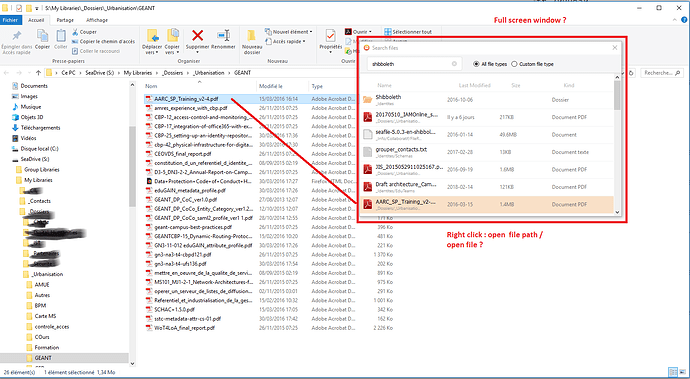Click the Back navigation arrow in Explorer

[6, 73]
